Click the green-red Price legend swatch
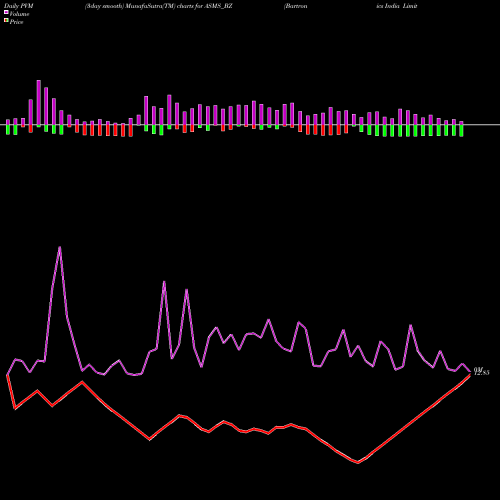Viewport: 500px width, 500px height. 6,21
